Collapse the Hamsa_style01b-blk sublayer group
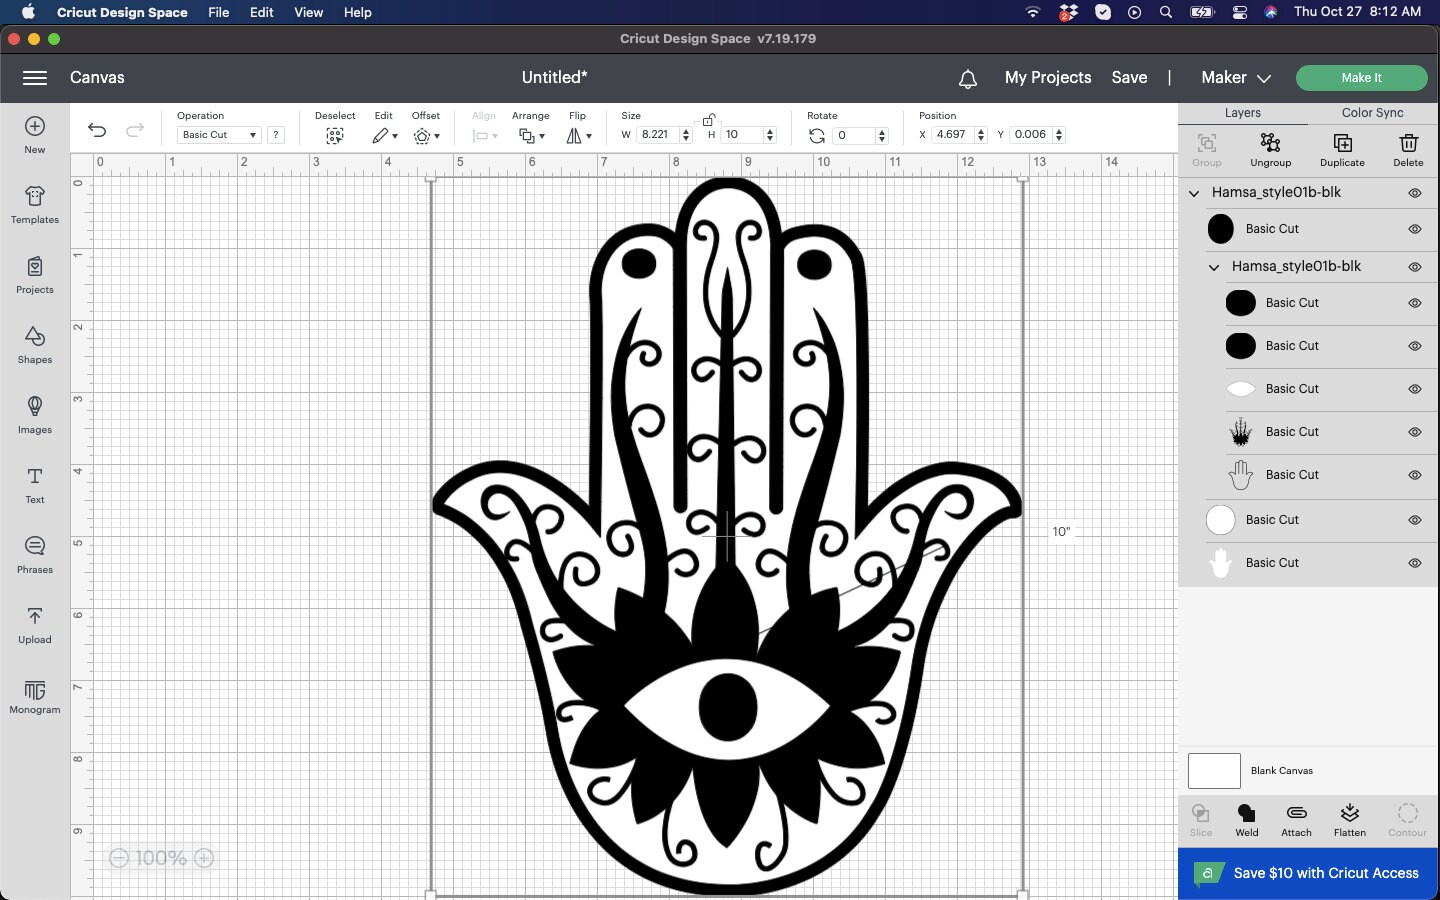1440x900 pixels. point(1213,267)
